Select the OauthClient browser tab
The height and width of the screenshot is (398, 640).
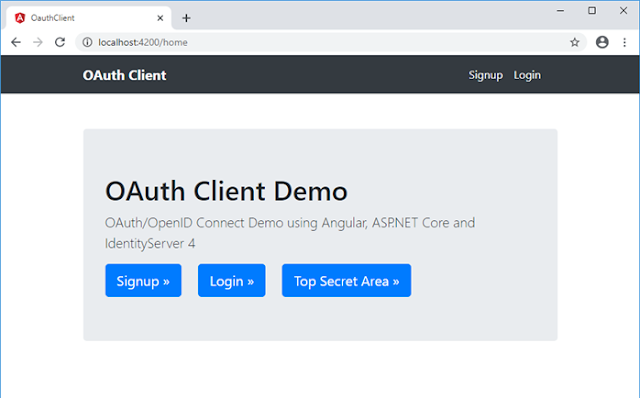tap(89, 18)
